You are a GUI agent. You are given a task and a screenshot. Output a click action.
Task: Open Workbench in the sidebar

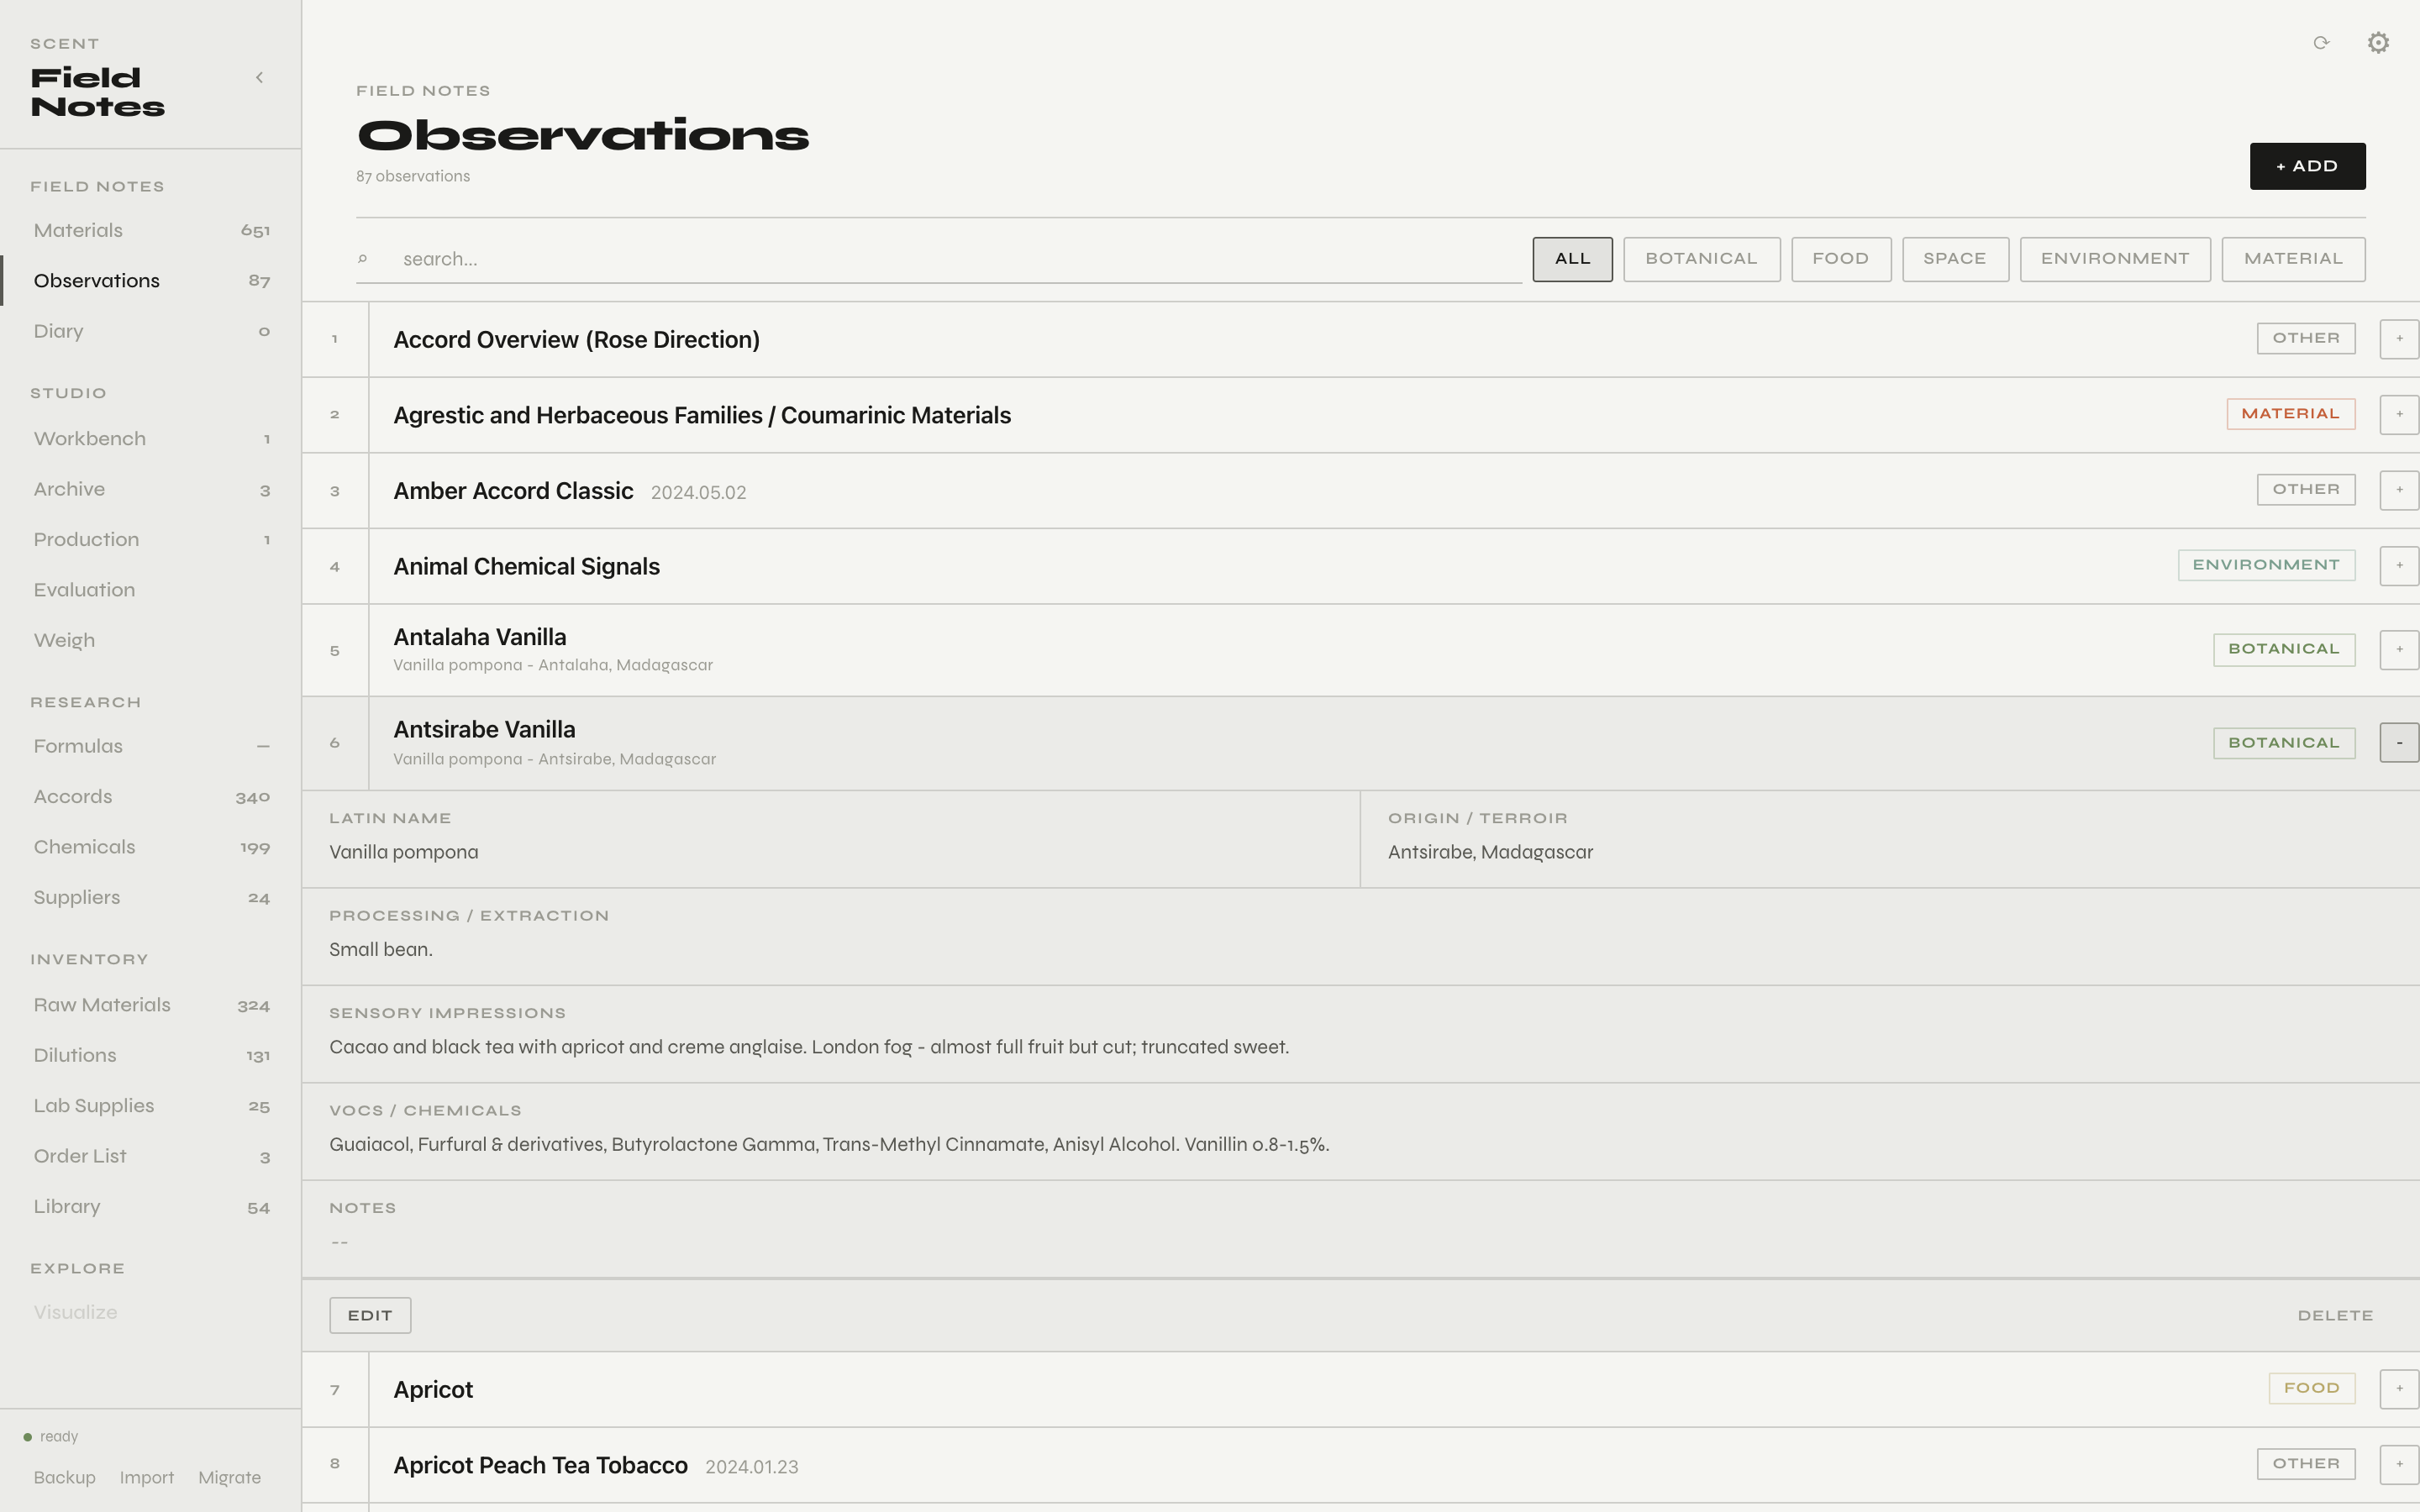tap(151, 439)
